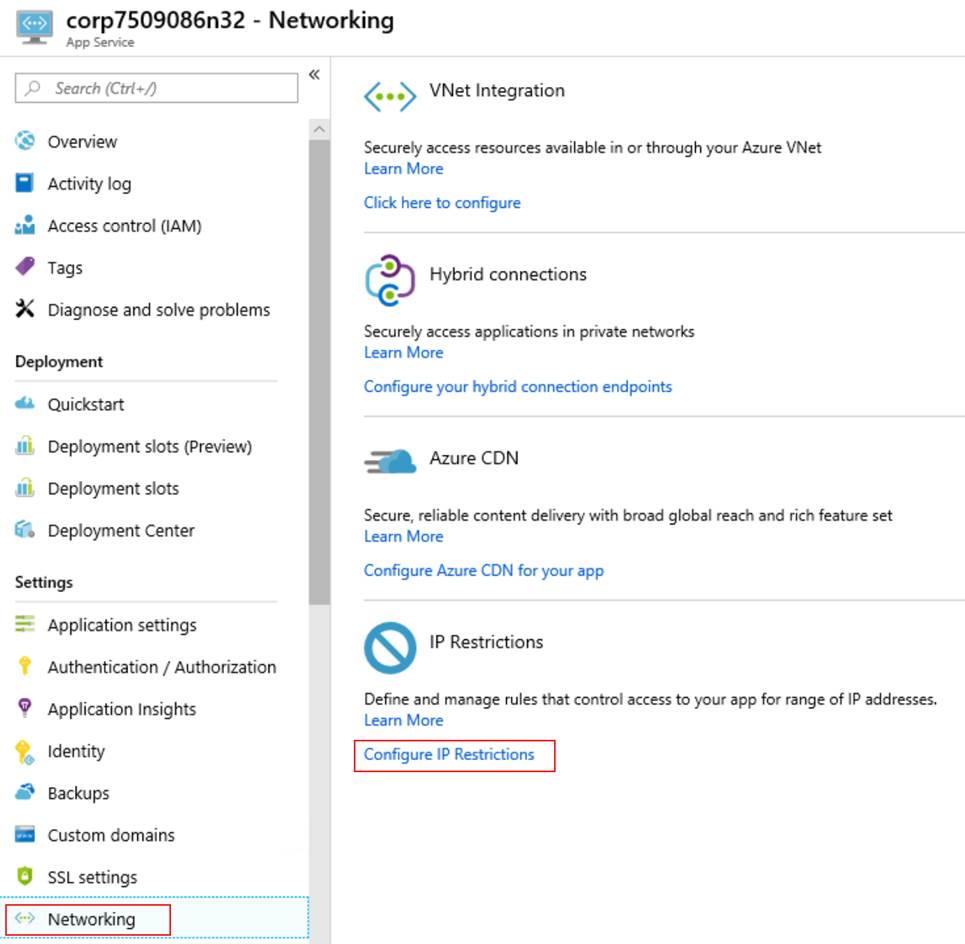
Task: Click the Activity log icon
Action: coord(25,183)
